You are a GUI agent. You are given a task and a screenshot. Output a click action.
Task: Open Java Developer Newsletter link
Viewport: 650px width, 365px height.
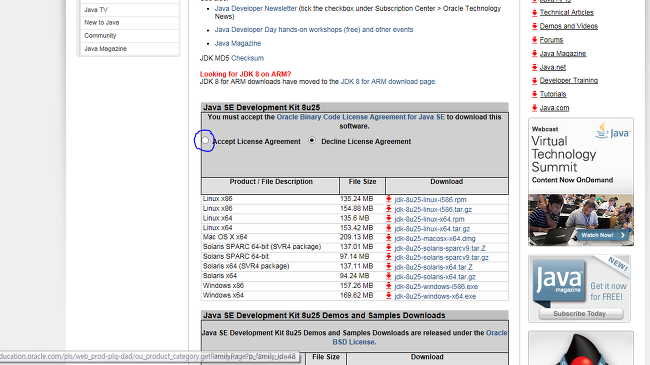(x=256, y=8)
